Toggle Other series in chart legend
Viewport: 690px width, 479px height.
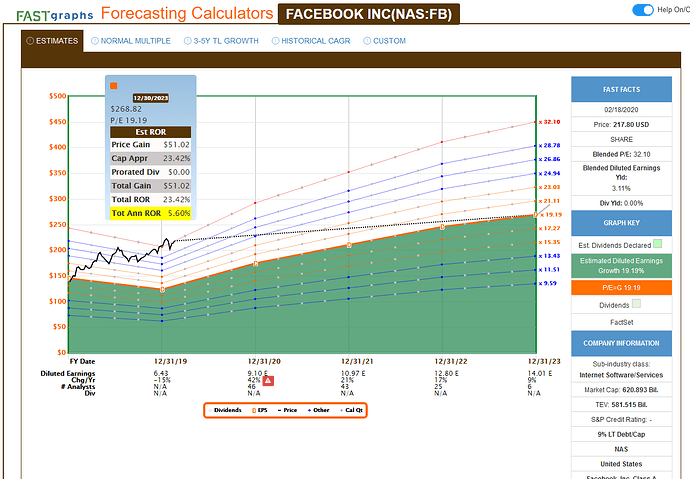(x=319, y=410)
